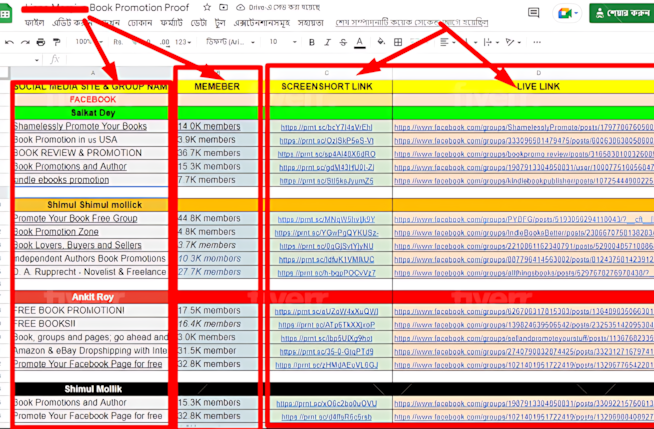Click the Undo arrow icon
Viewport: 654px width, 429px height.
pyautogui.click(x=9, y=42)
